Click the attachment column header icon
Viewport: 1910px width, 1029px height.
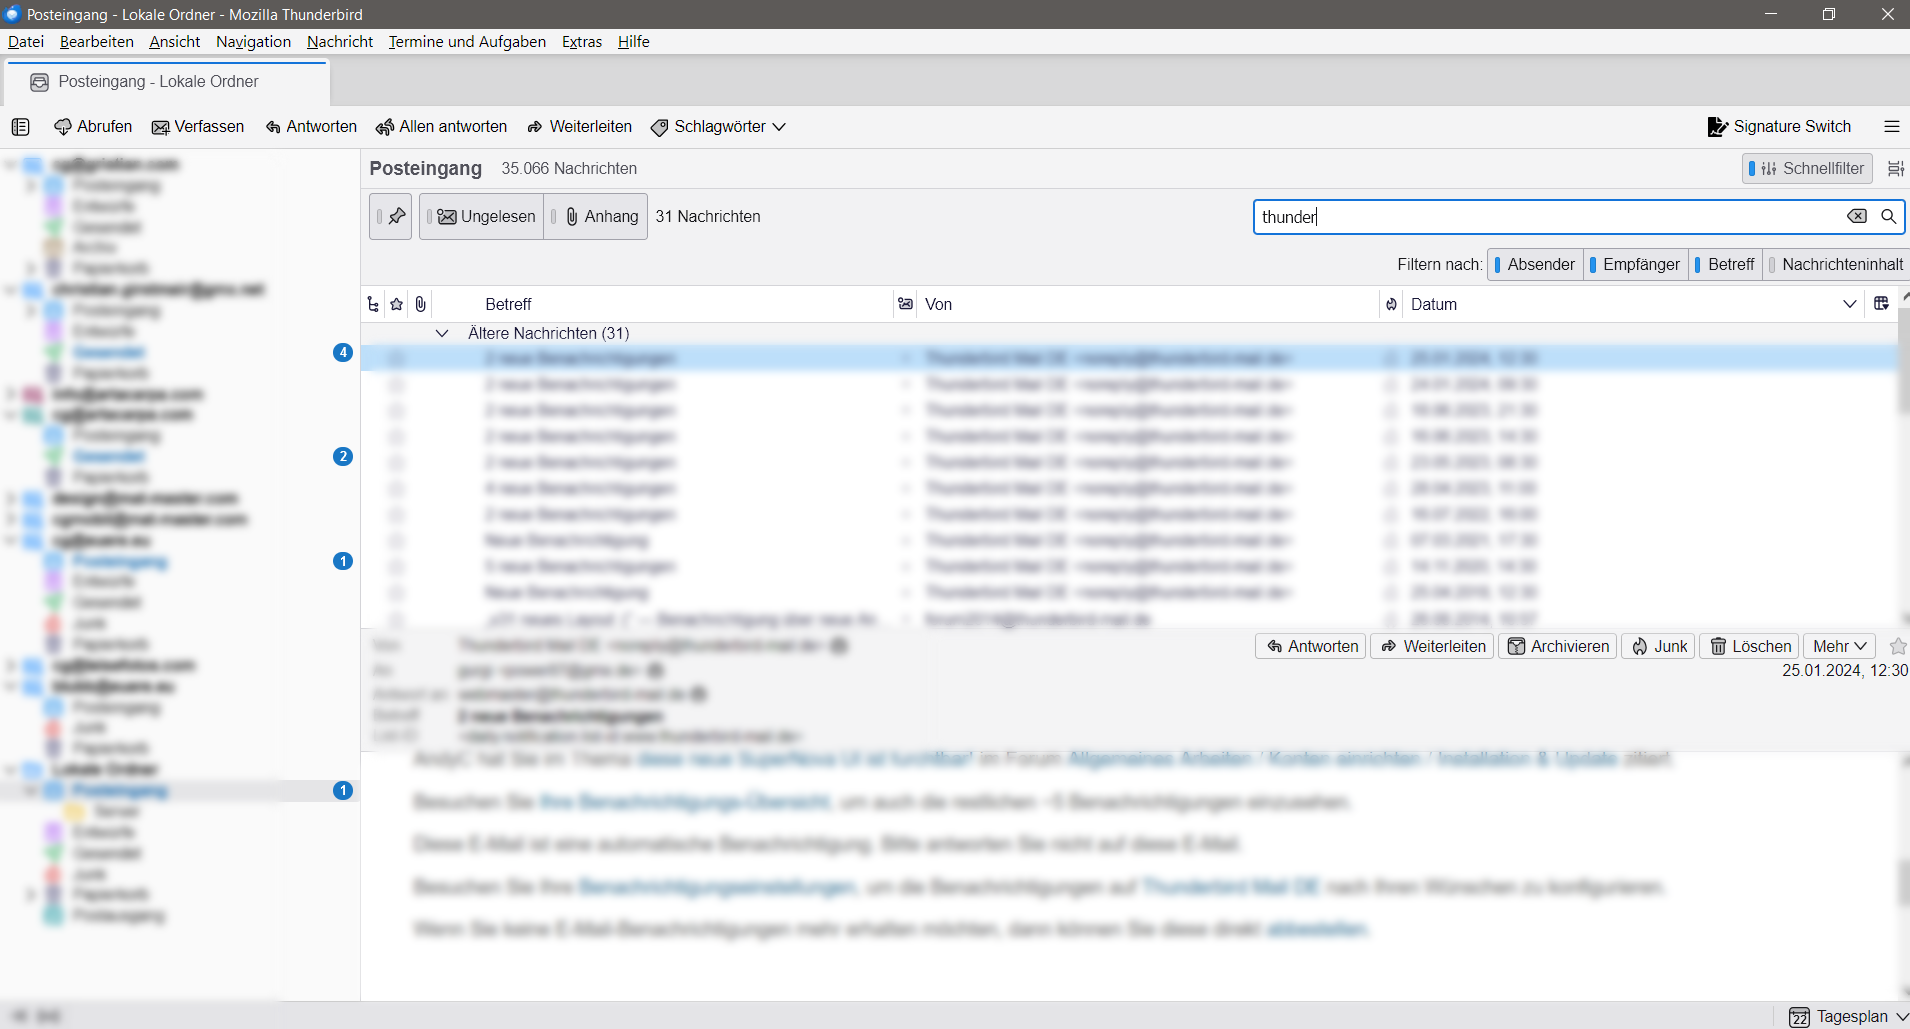[x=421, y=305]
